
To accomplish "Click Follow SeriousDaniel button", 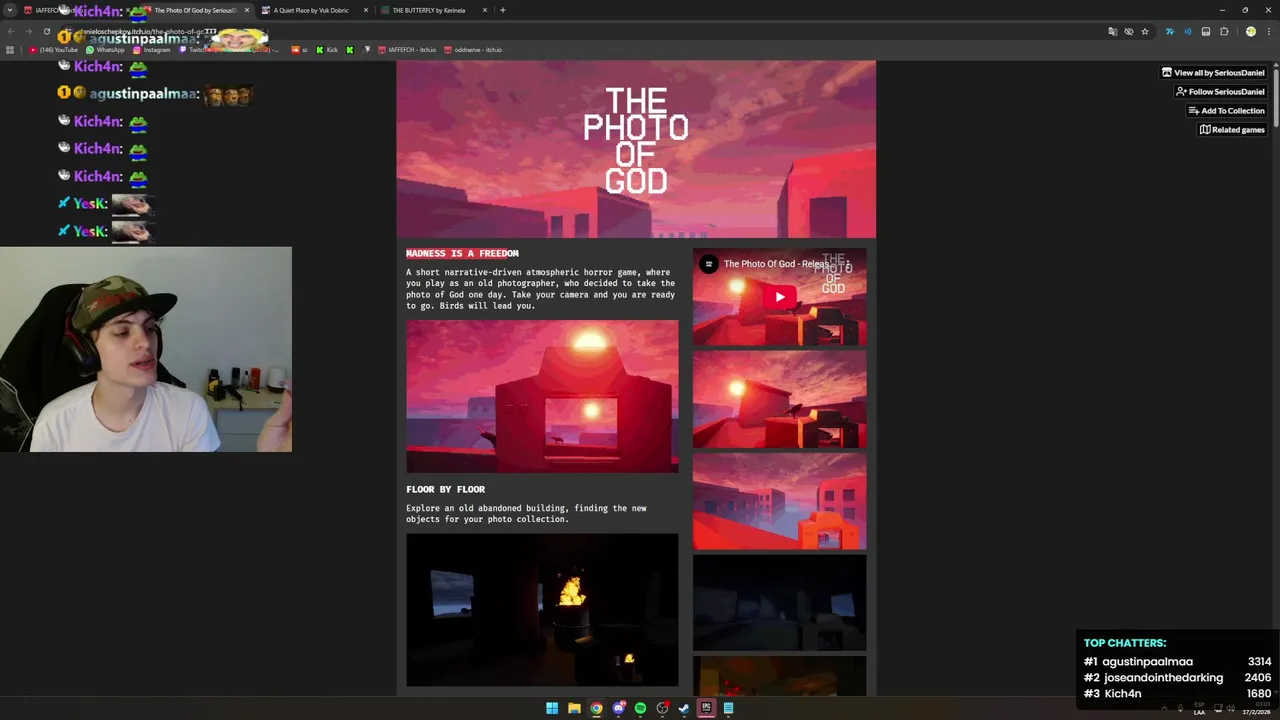I will (1220, 92).
